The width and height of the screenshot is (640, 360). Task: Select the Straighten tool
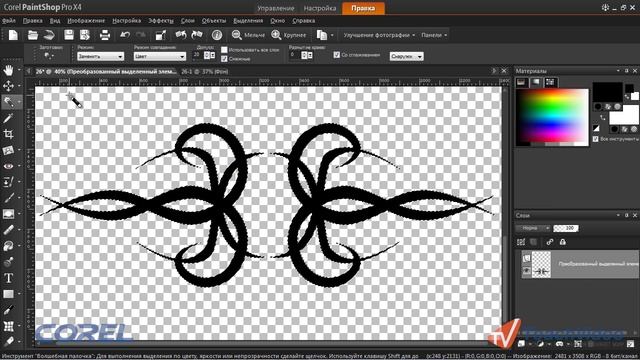[x=8, y=150]
